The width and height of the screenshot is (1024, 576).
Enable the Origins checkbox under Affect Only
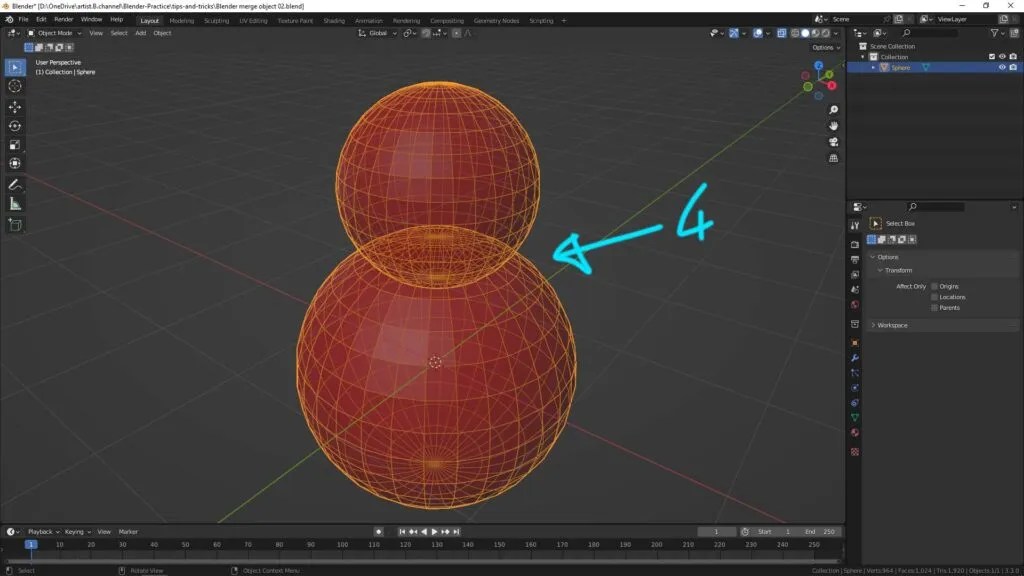[x=933, y=284]
